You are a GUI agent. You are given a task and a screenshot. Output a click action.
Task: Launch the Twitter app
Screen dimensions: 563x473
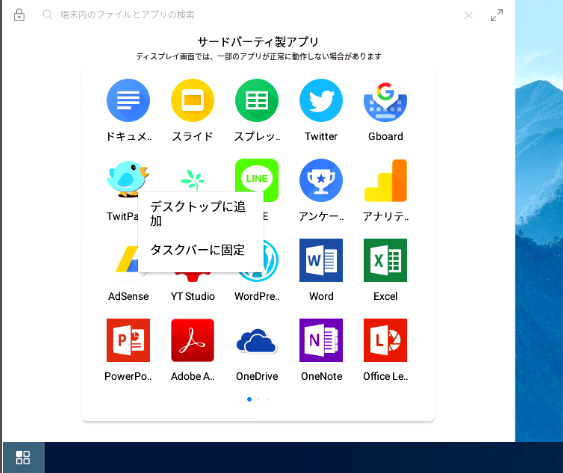point(321,101)
